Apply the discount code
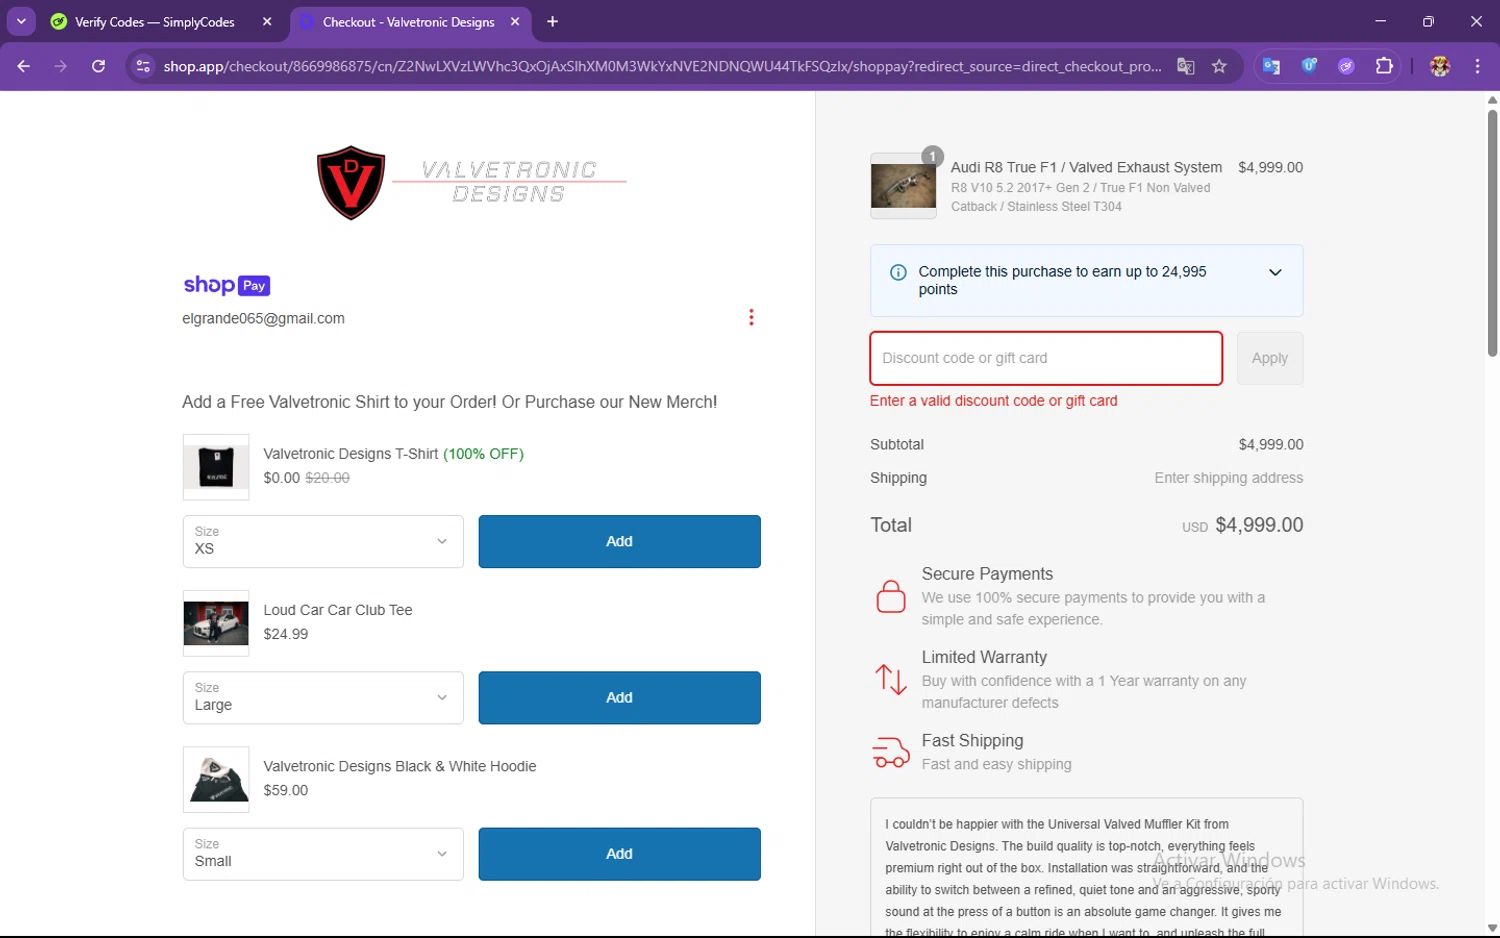This screenshot has height=938, width=1500. tap(1270, 358)
